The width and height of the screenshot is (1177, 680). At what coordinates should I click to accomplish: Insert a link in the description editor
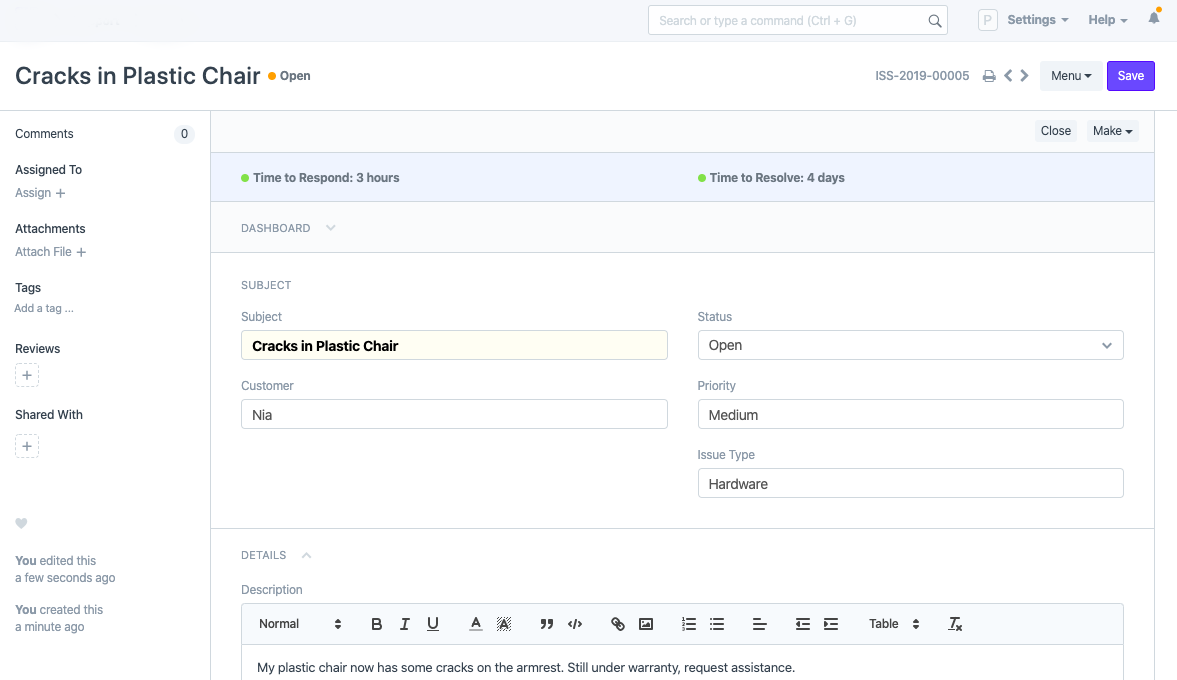[618, 624]
